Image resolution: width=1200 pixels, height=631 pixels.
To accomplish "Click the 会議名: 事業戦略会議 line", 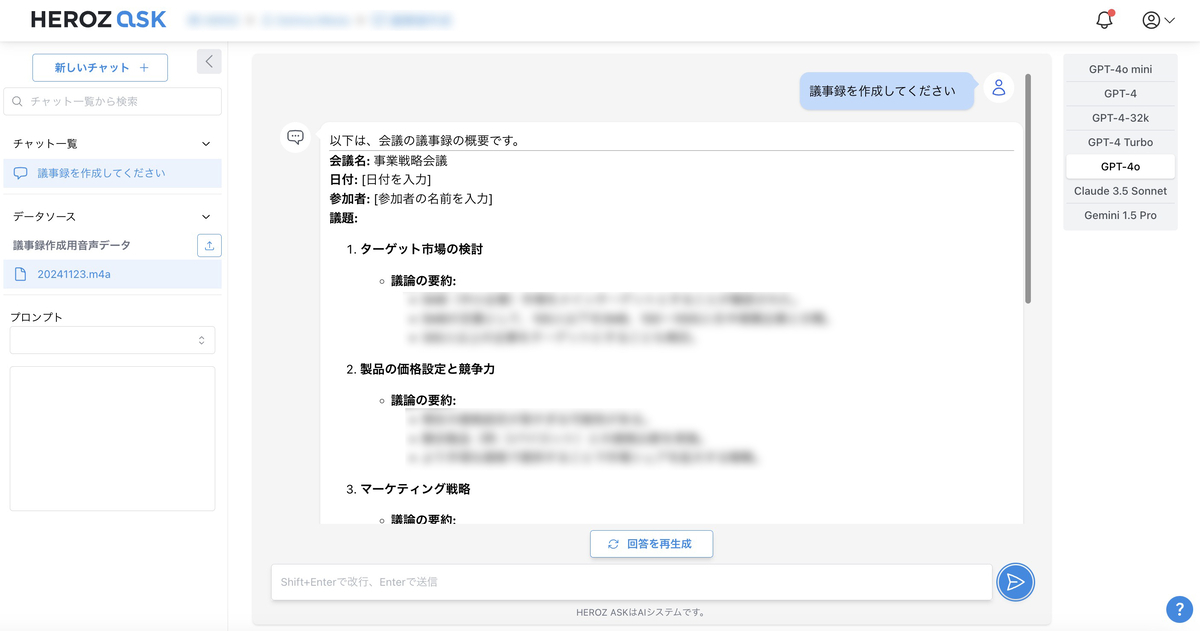I will tap(388, 160).
